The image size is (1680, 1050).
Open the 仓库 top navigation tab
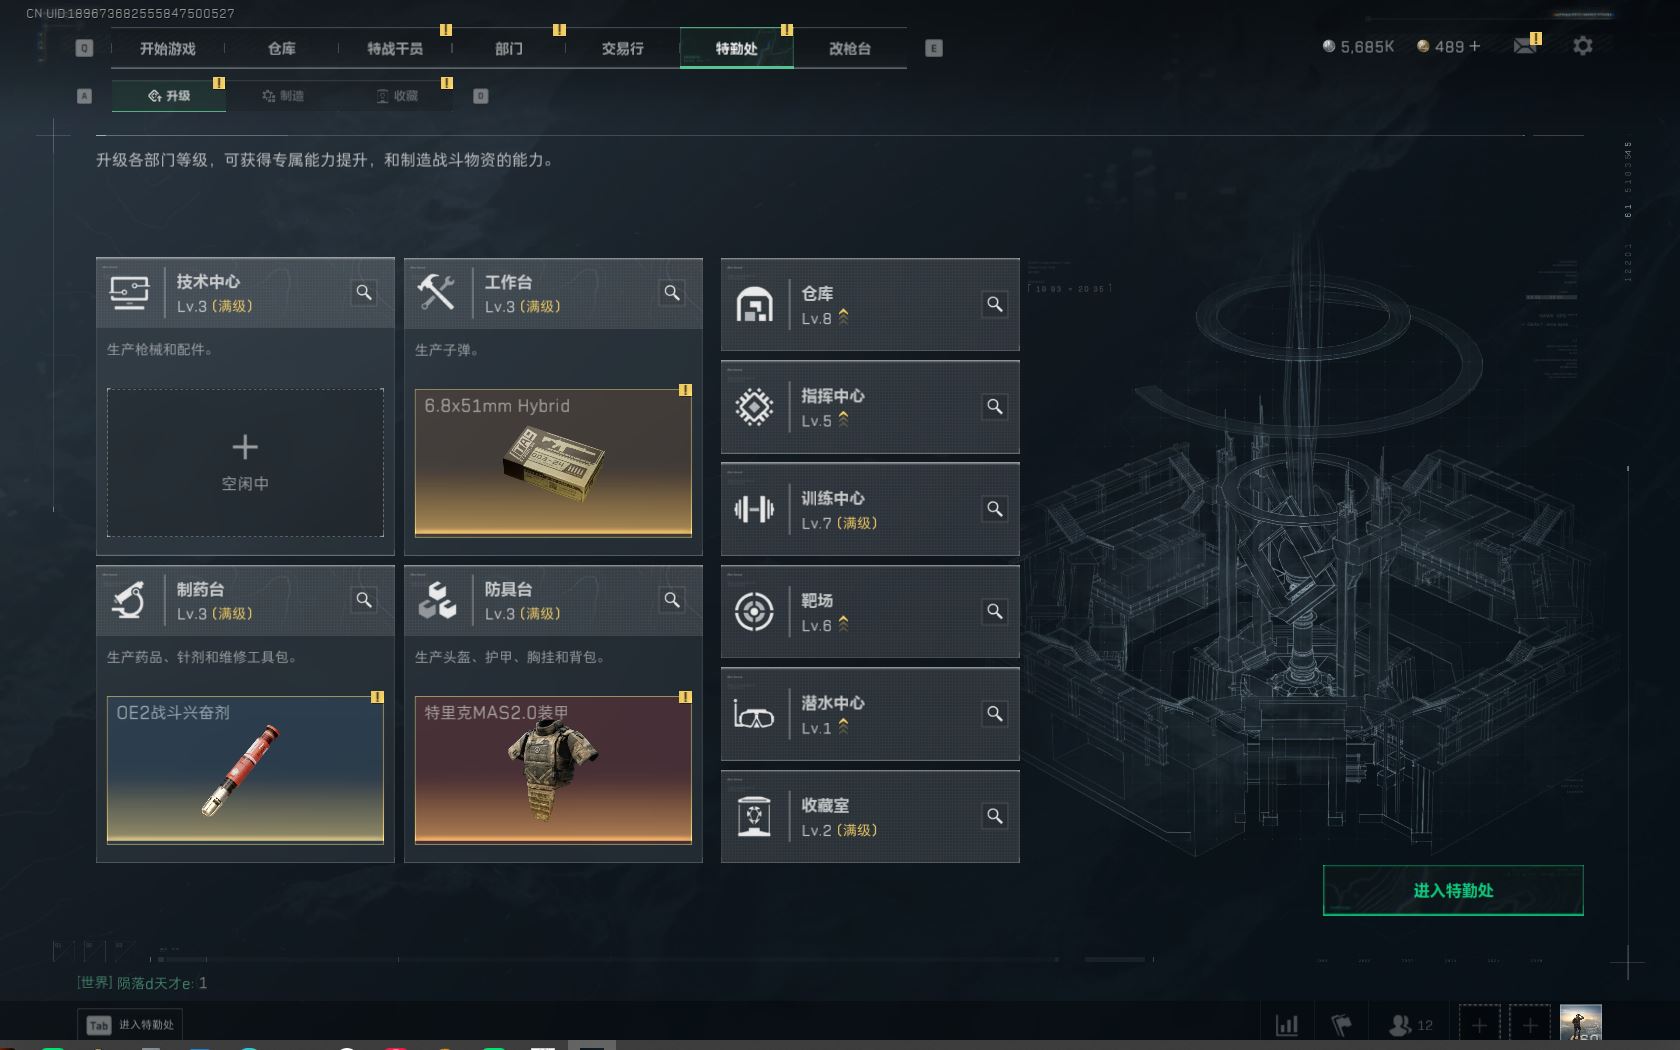pos(281,48)
